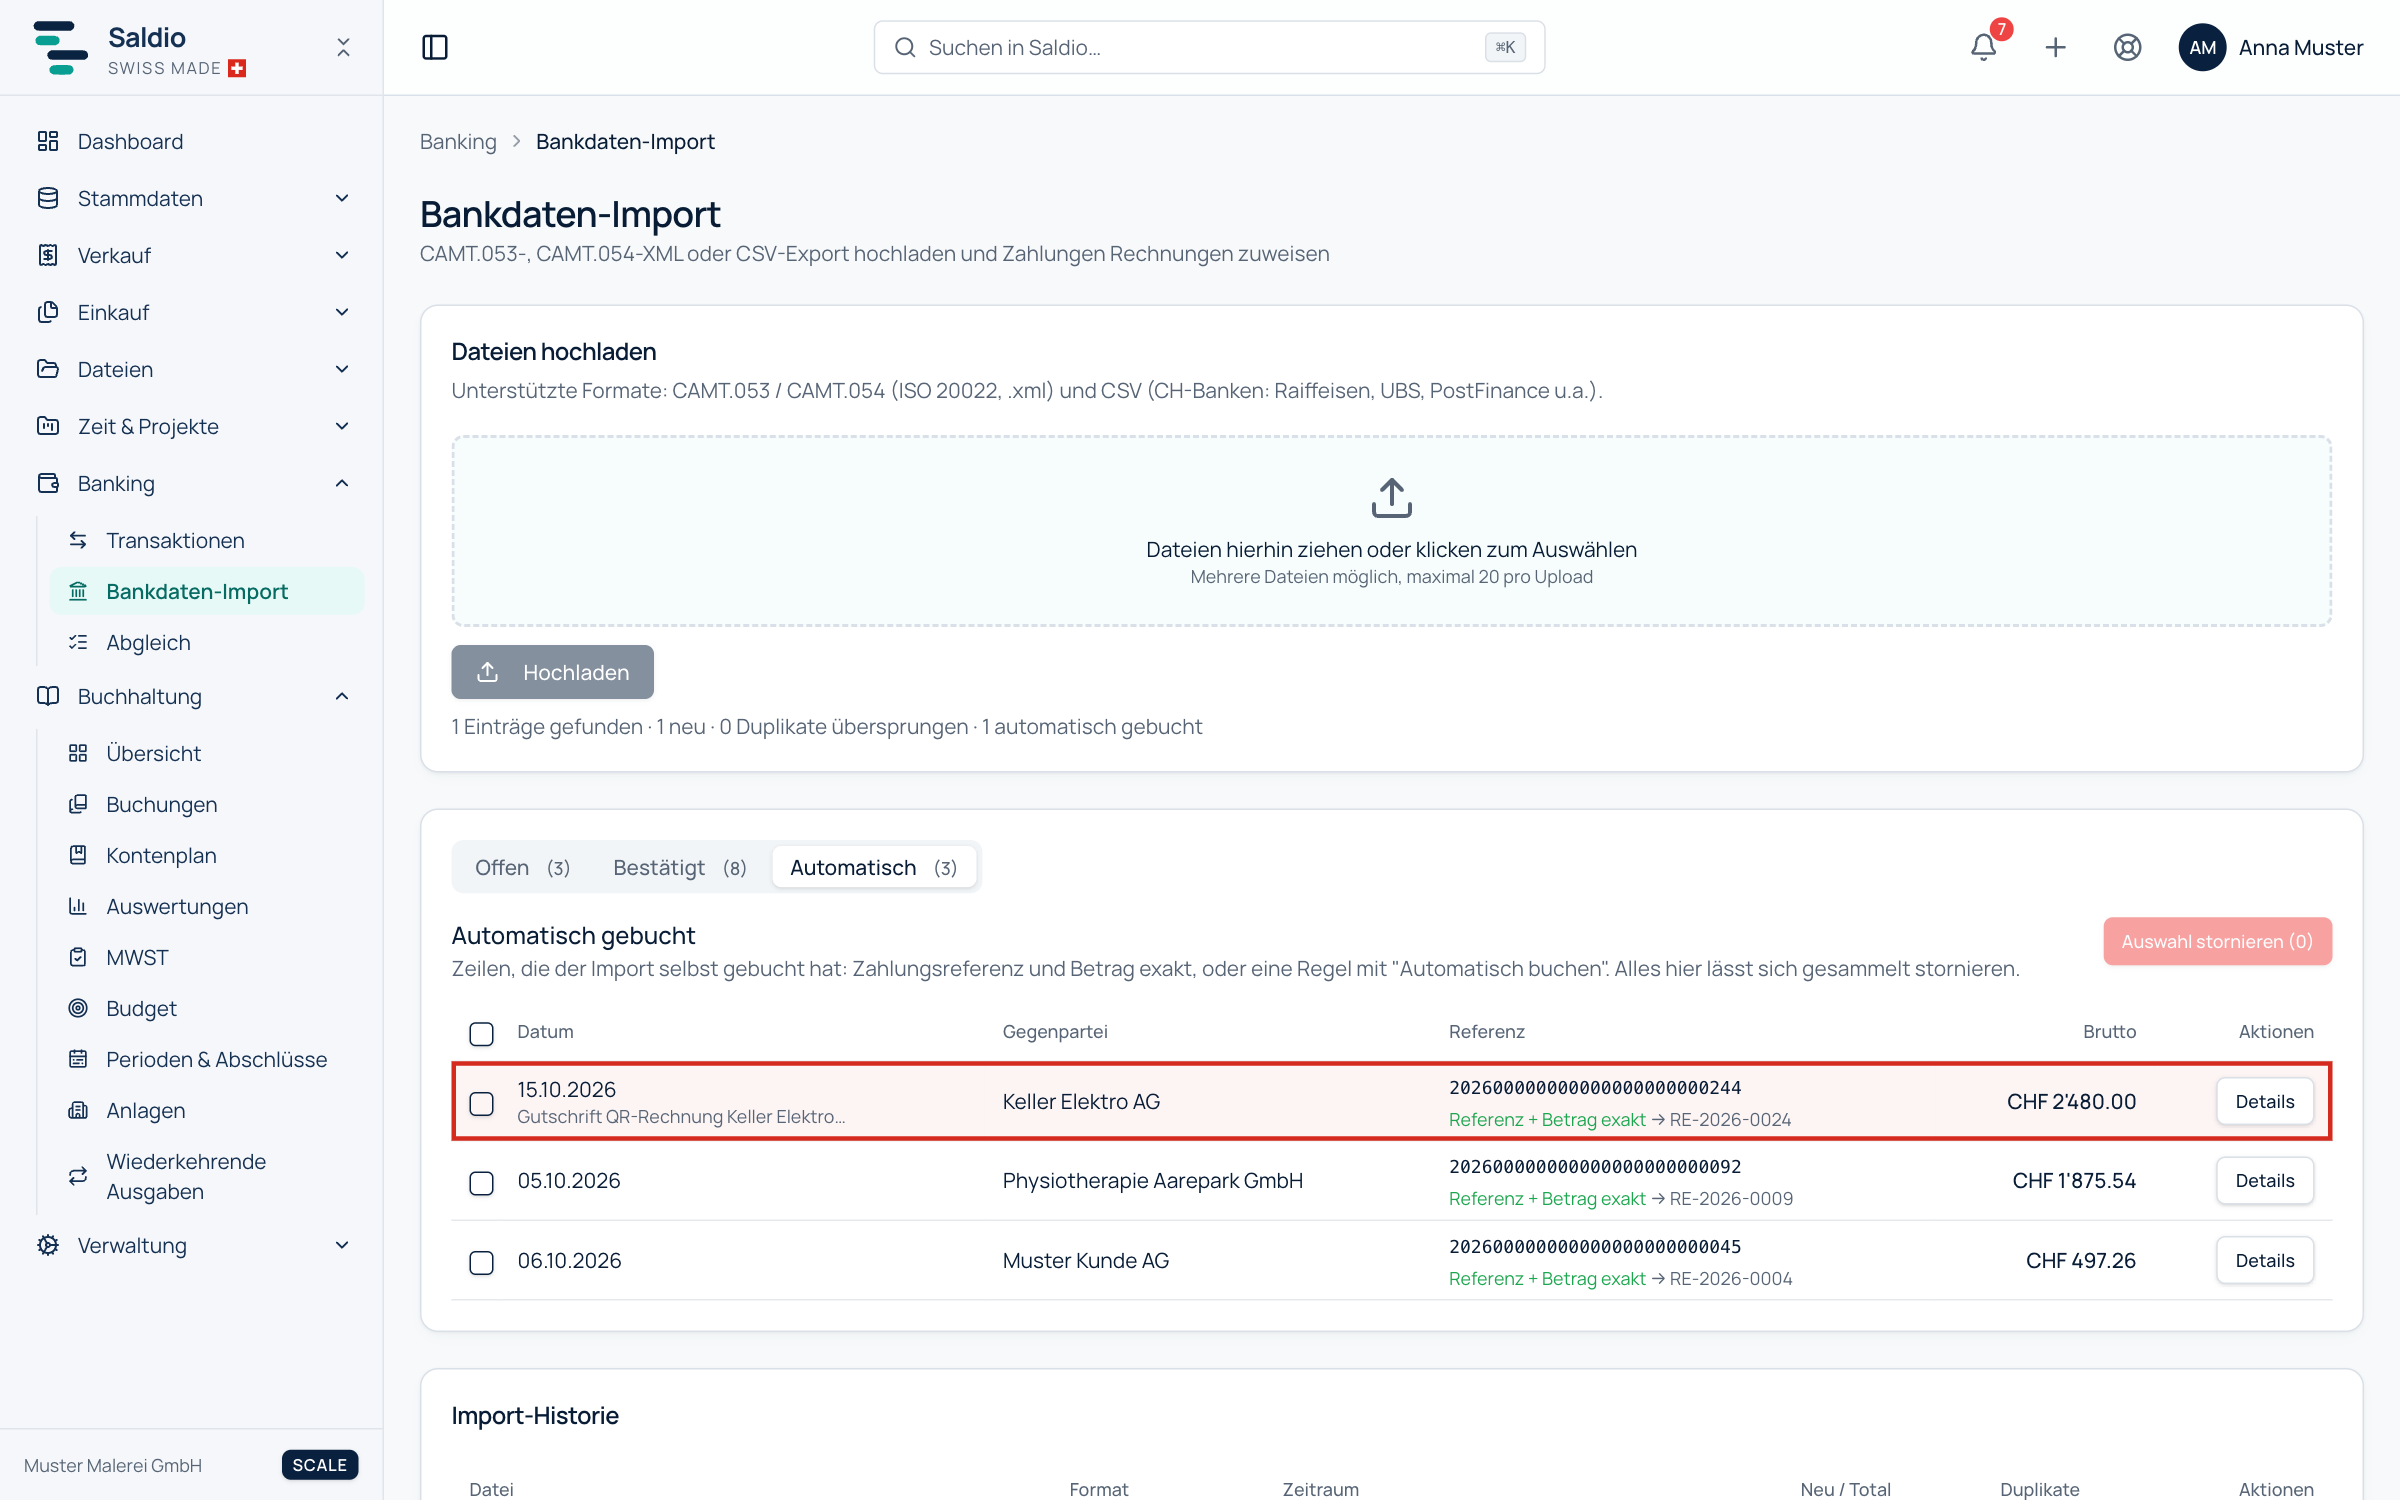Screen dimensions: 2400x1500
Task: Expand the Verwaltung menu chevron
Action: point(342,1245)
